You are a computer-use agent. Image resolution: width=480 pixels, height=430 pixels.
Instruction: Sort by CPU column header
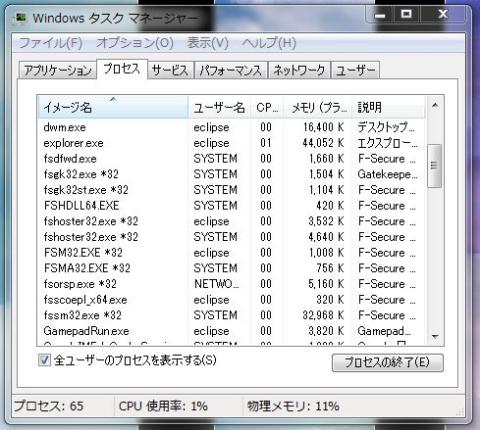[x=267, y=107]
